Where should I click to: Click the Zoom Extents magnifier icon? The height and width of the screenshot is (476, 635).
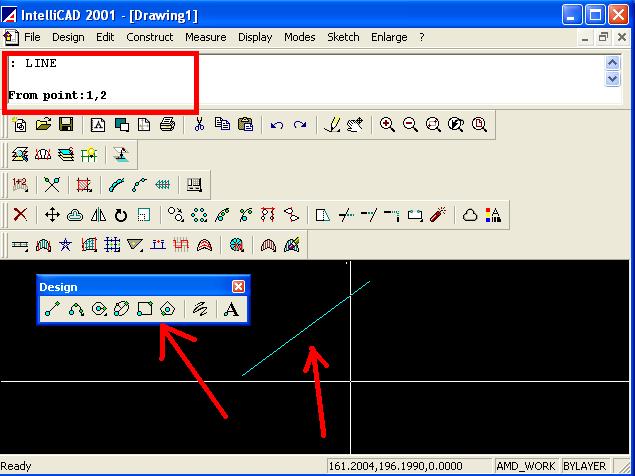[433, 124]
